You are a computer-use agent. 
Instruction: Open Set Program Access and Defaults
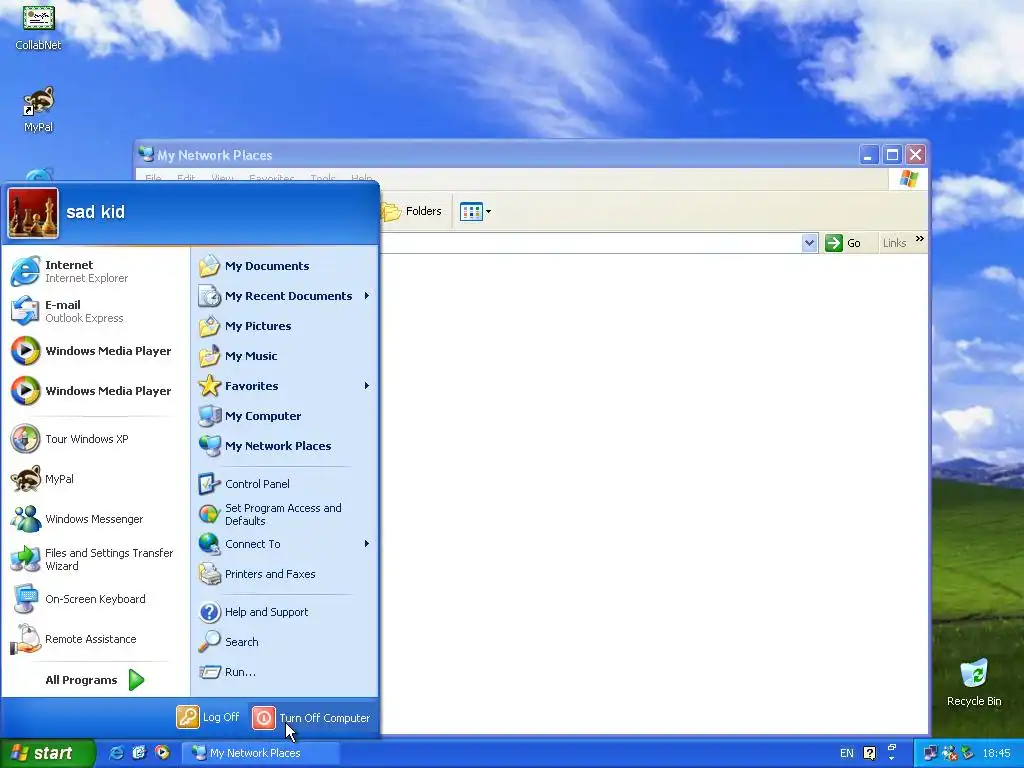pos(285,514)
